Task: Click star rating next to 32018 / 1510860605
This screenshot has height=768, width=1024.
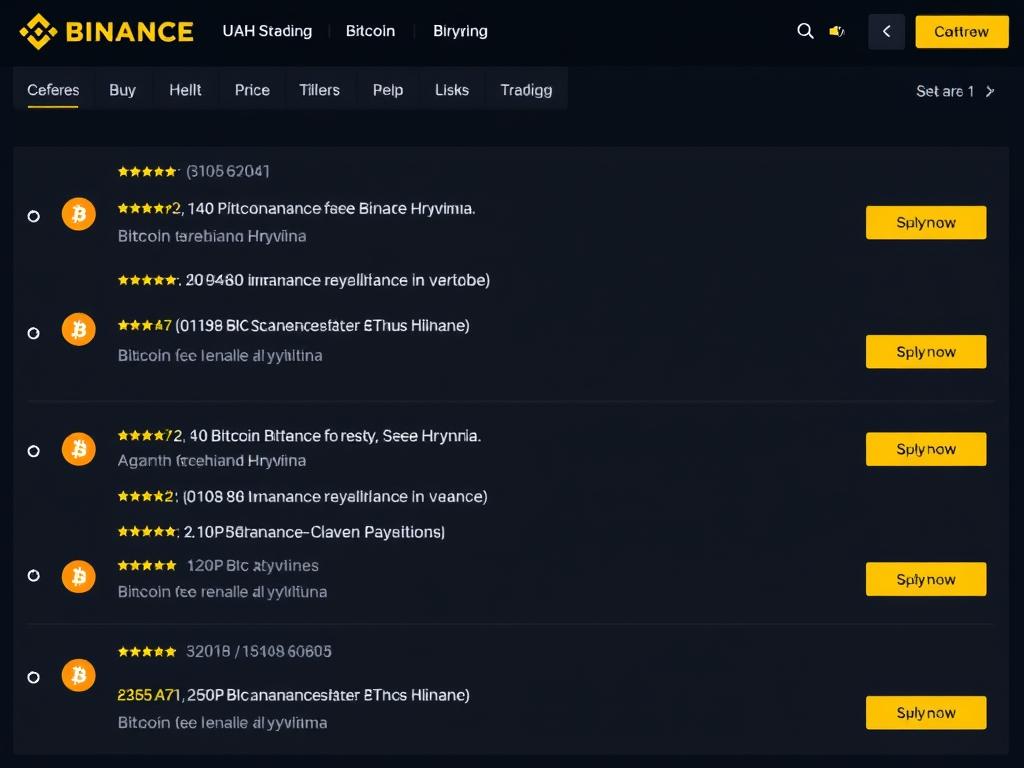Action: point(147,652)
